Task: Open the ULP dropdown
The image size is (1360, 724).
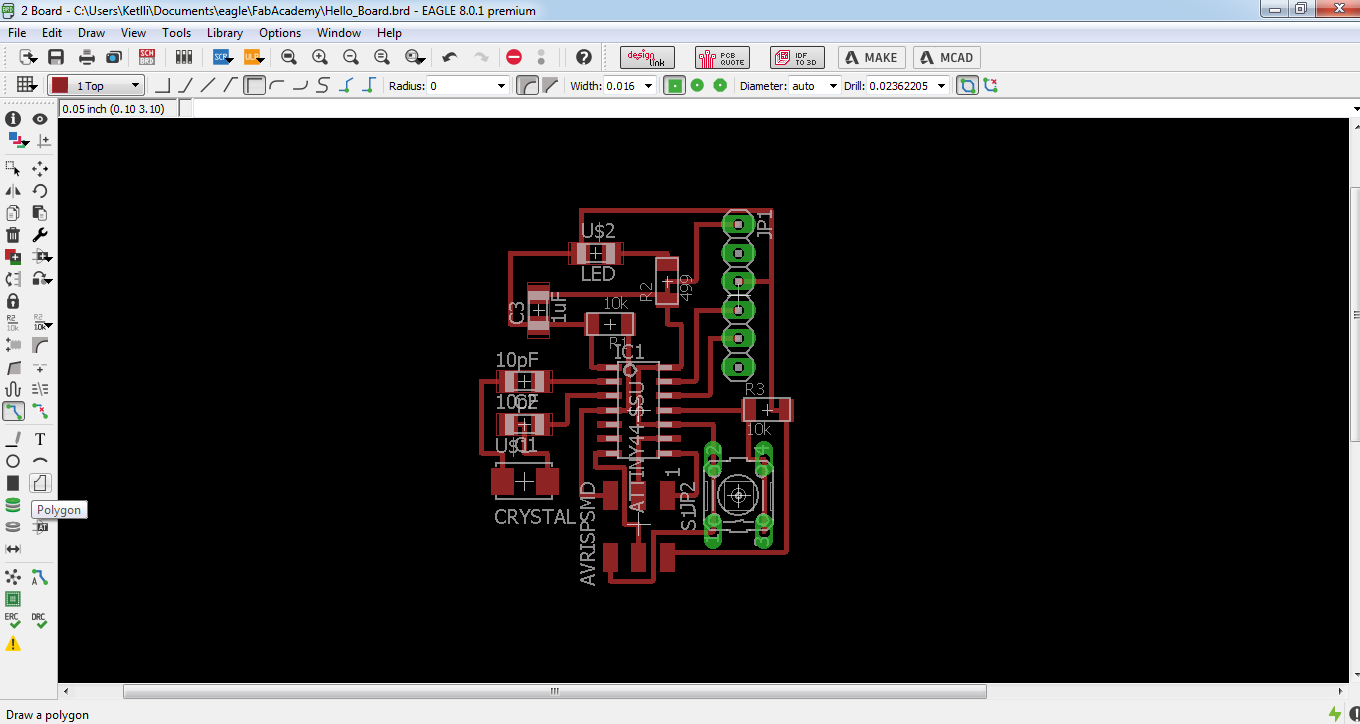Action: click(x=254, y=57)
